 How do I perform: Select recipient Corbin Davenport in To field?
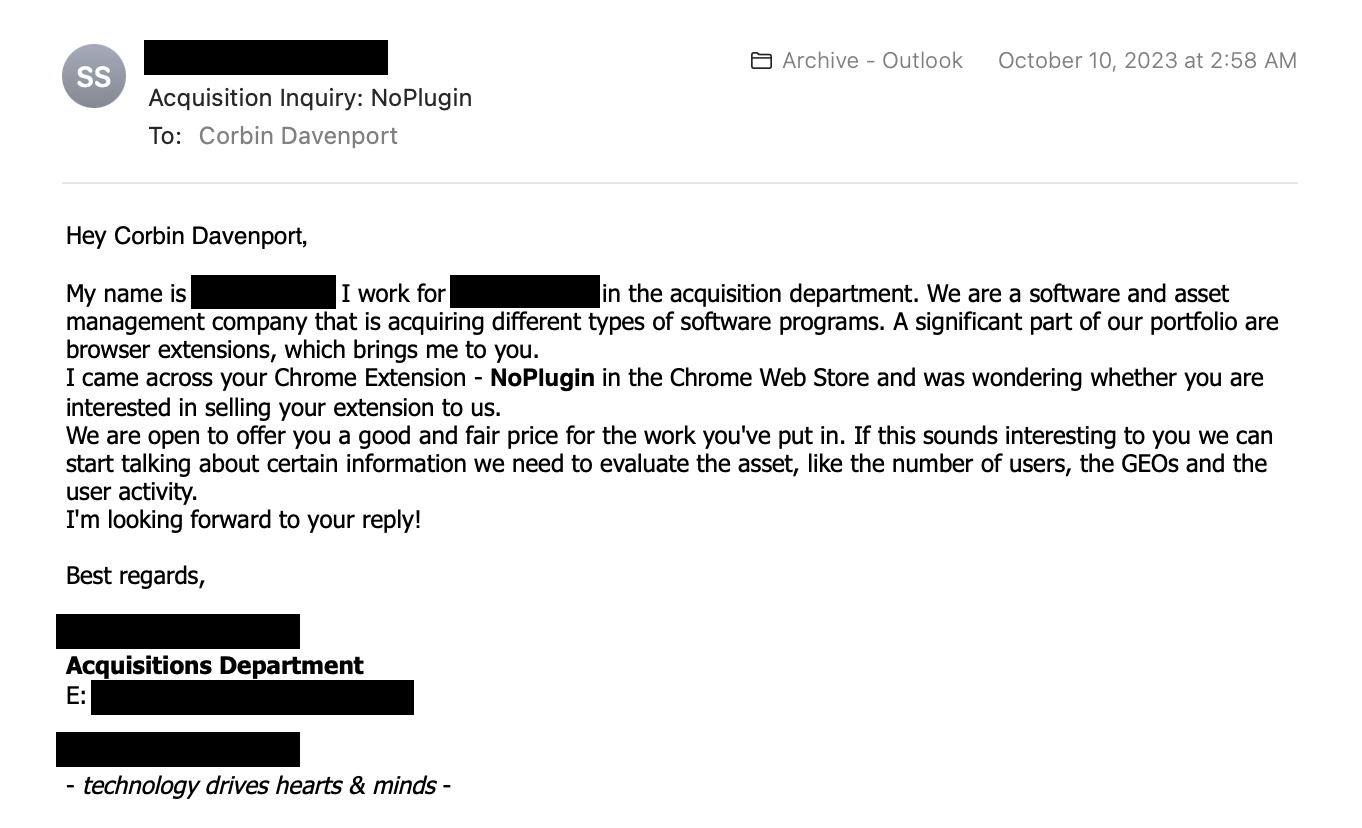[298, 136]
